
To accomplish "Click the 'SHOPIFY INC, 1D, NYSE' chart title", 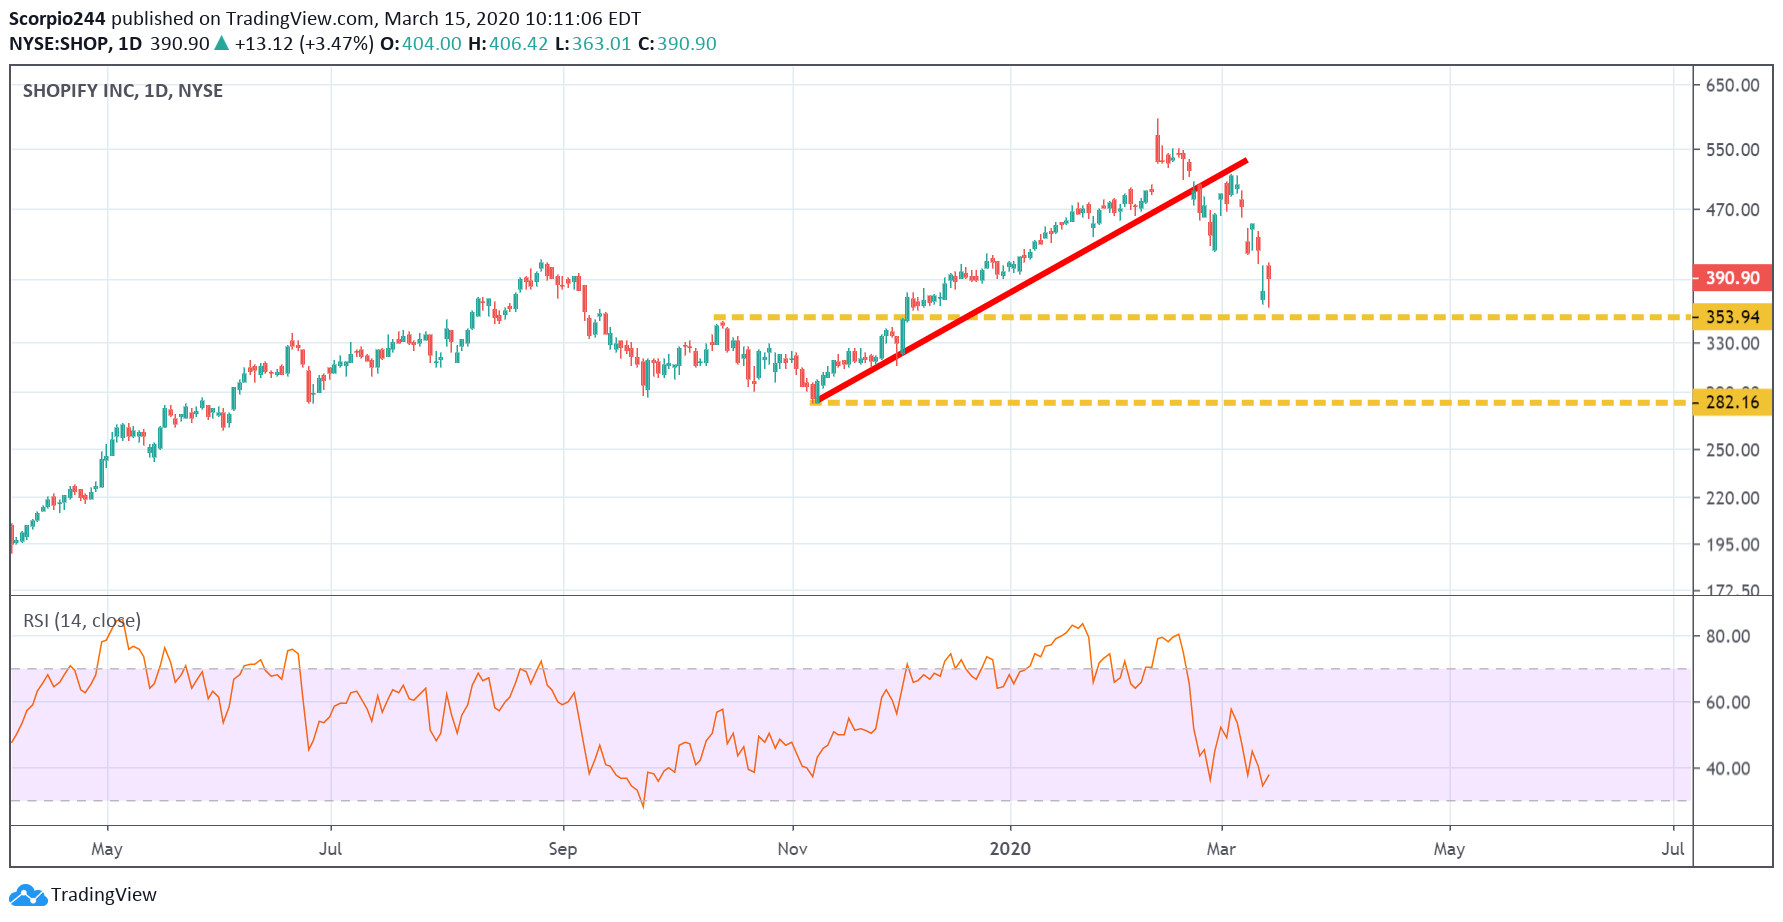I will coord(123,91).
